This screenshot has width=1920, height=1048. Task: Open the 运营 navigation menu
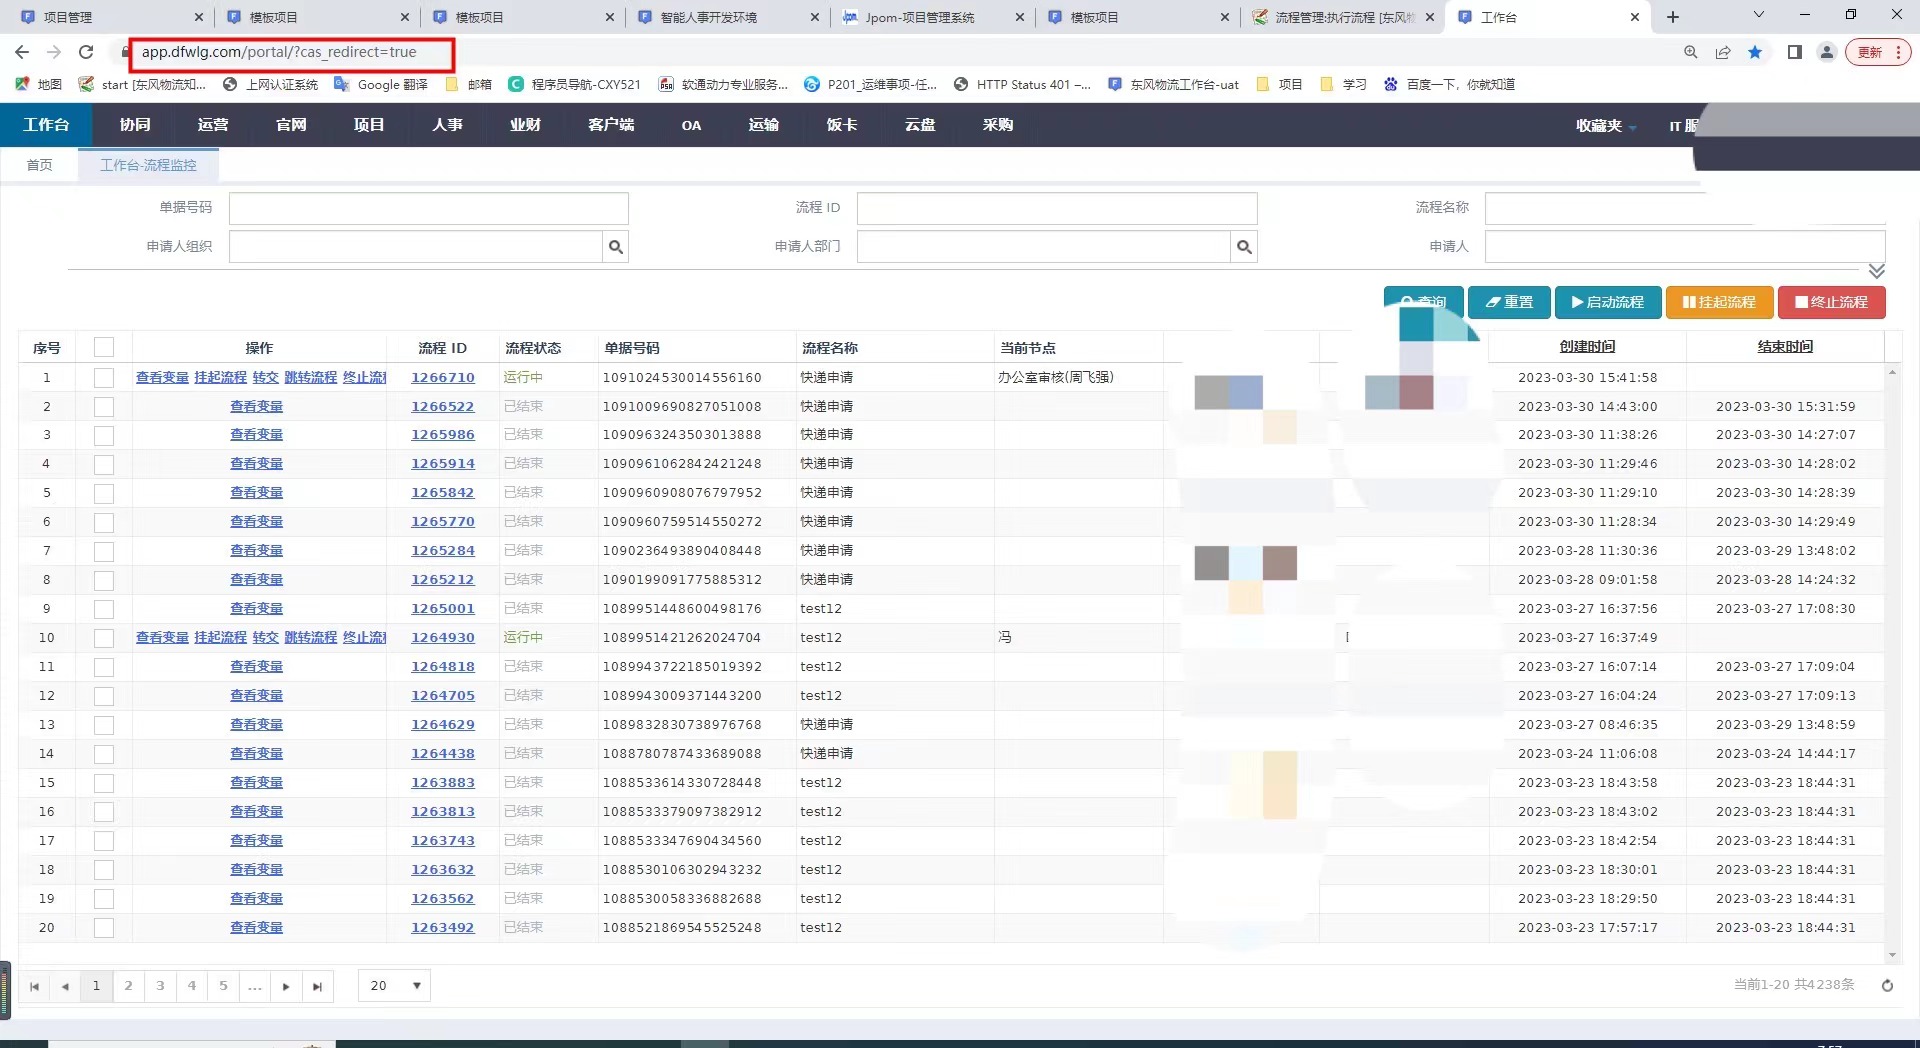[x=213, y=125]
